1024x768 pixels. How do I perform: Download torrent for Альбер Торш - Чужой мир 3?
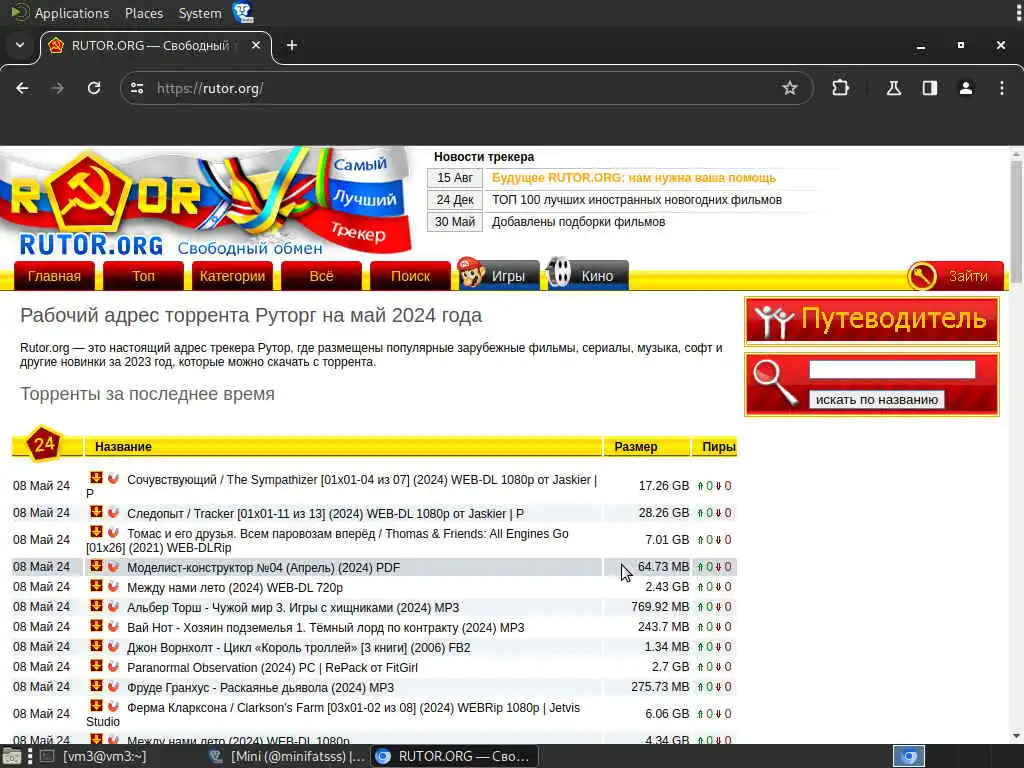click(x=96, y=606)
